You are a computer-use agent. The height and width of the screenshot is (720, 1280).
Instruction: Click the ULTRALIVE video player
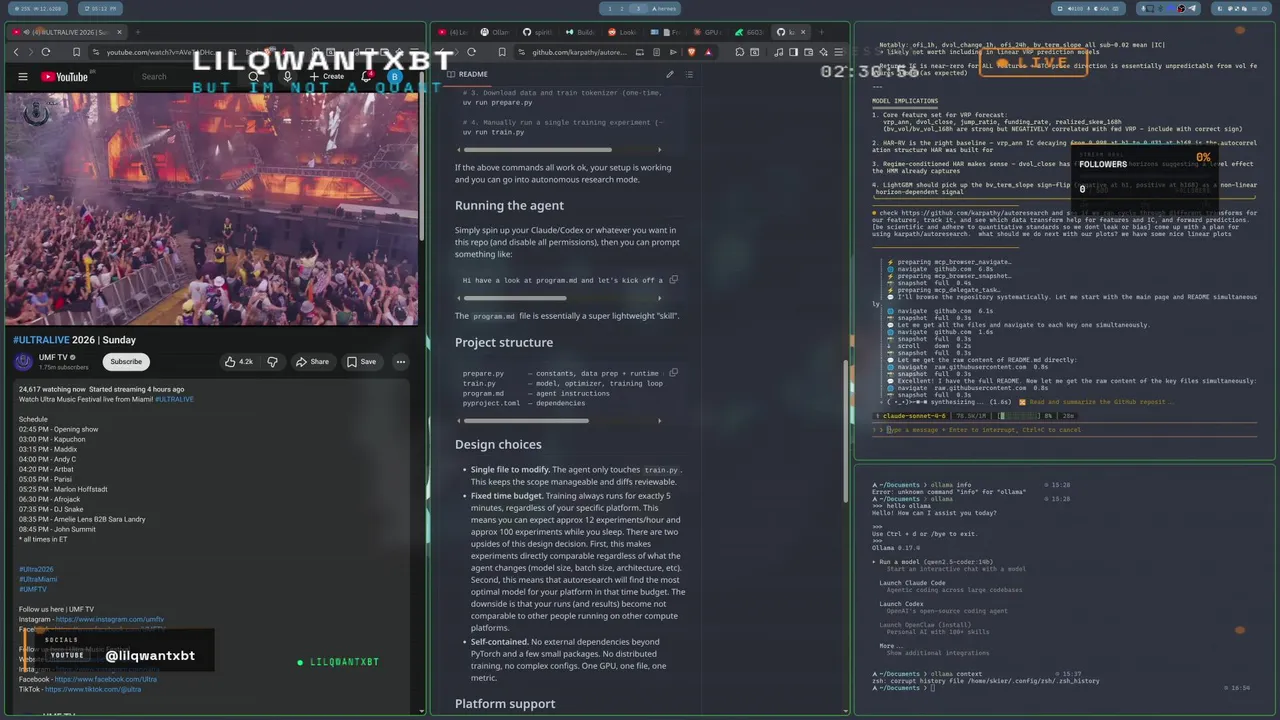[x=211, y=208]
